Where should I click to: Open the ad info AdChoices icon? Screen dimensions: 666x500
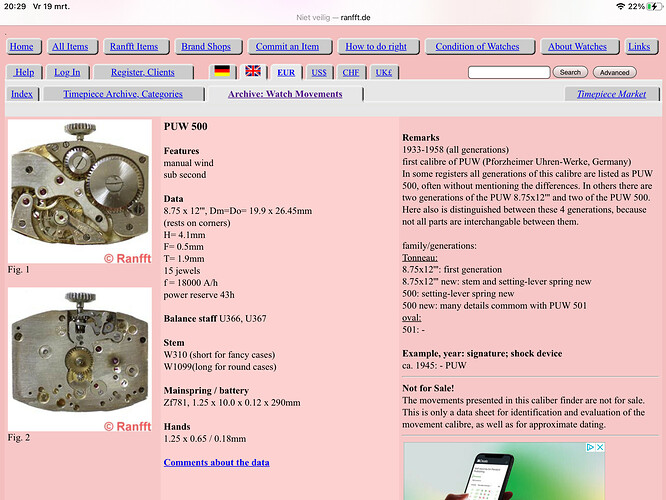(x=590, y=447)
